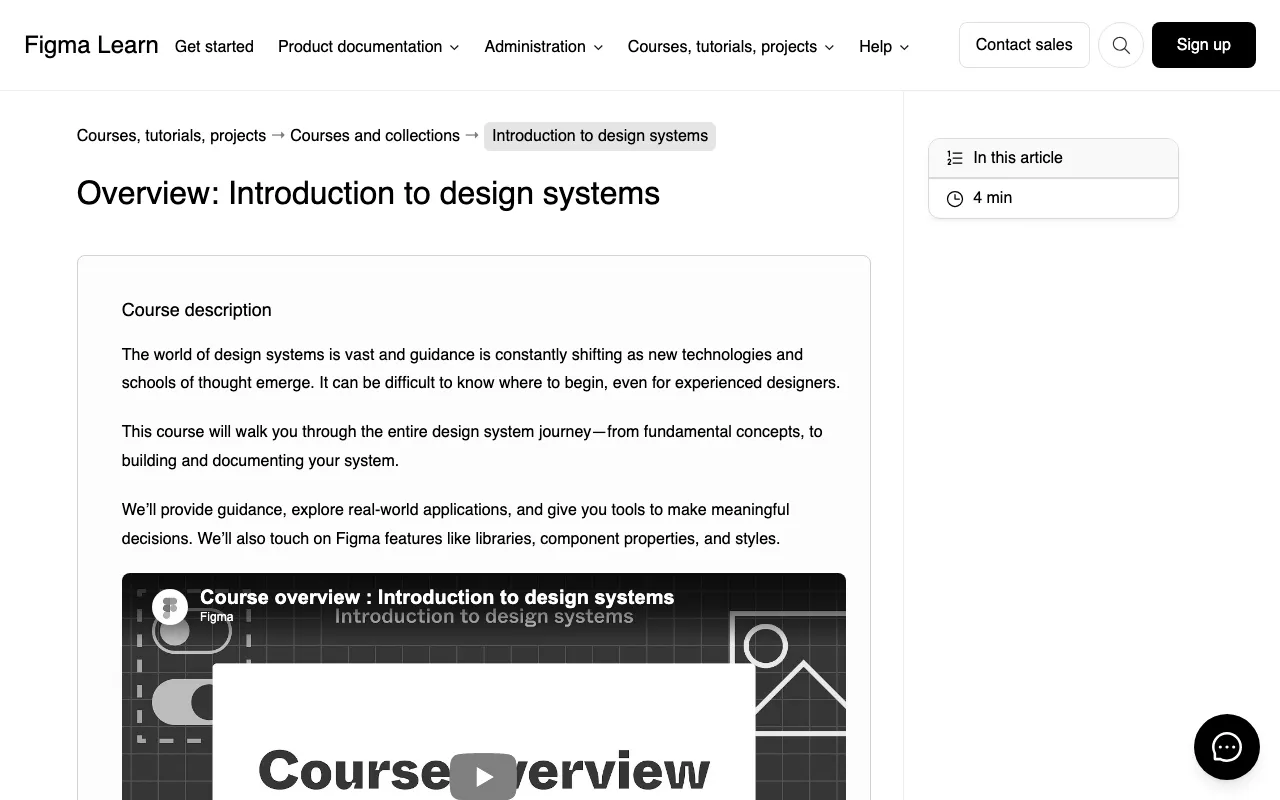Viewport: 1280px width, 800px height.
Task: Click the Figma channel name on video
Action: click(x=216, y=617)
